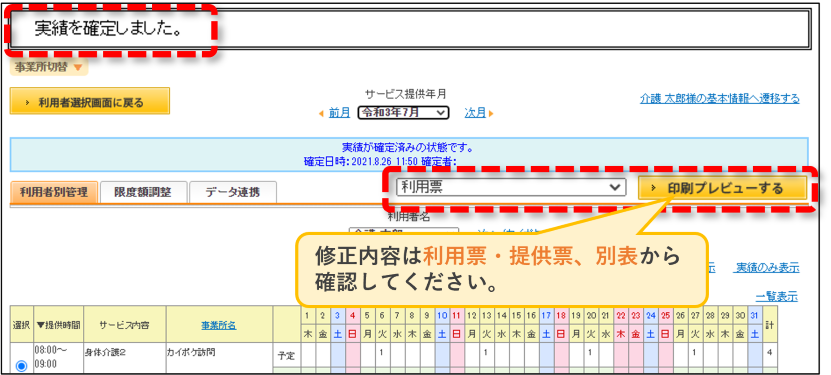This screenshot has height=375, width=831.
Task: Click the 事業所名 column header link
Action: coord(219,325)
